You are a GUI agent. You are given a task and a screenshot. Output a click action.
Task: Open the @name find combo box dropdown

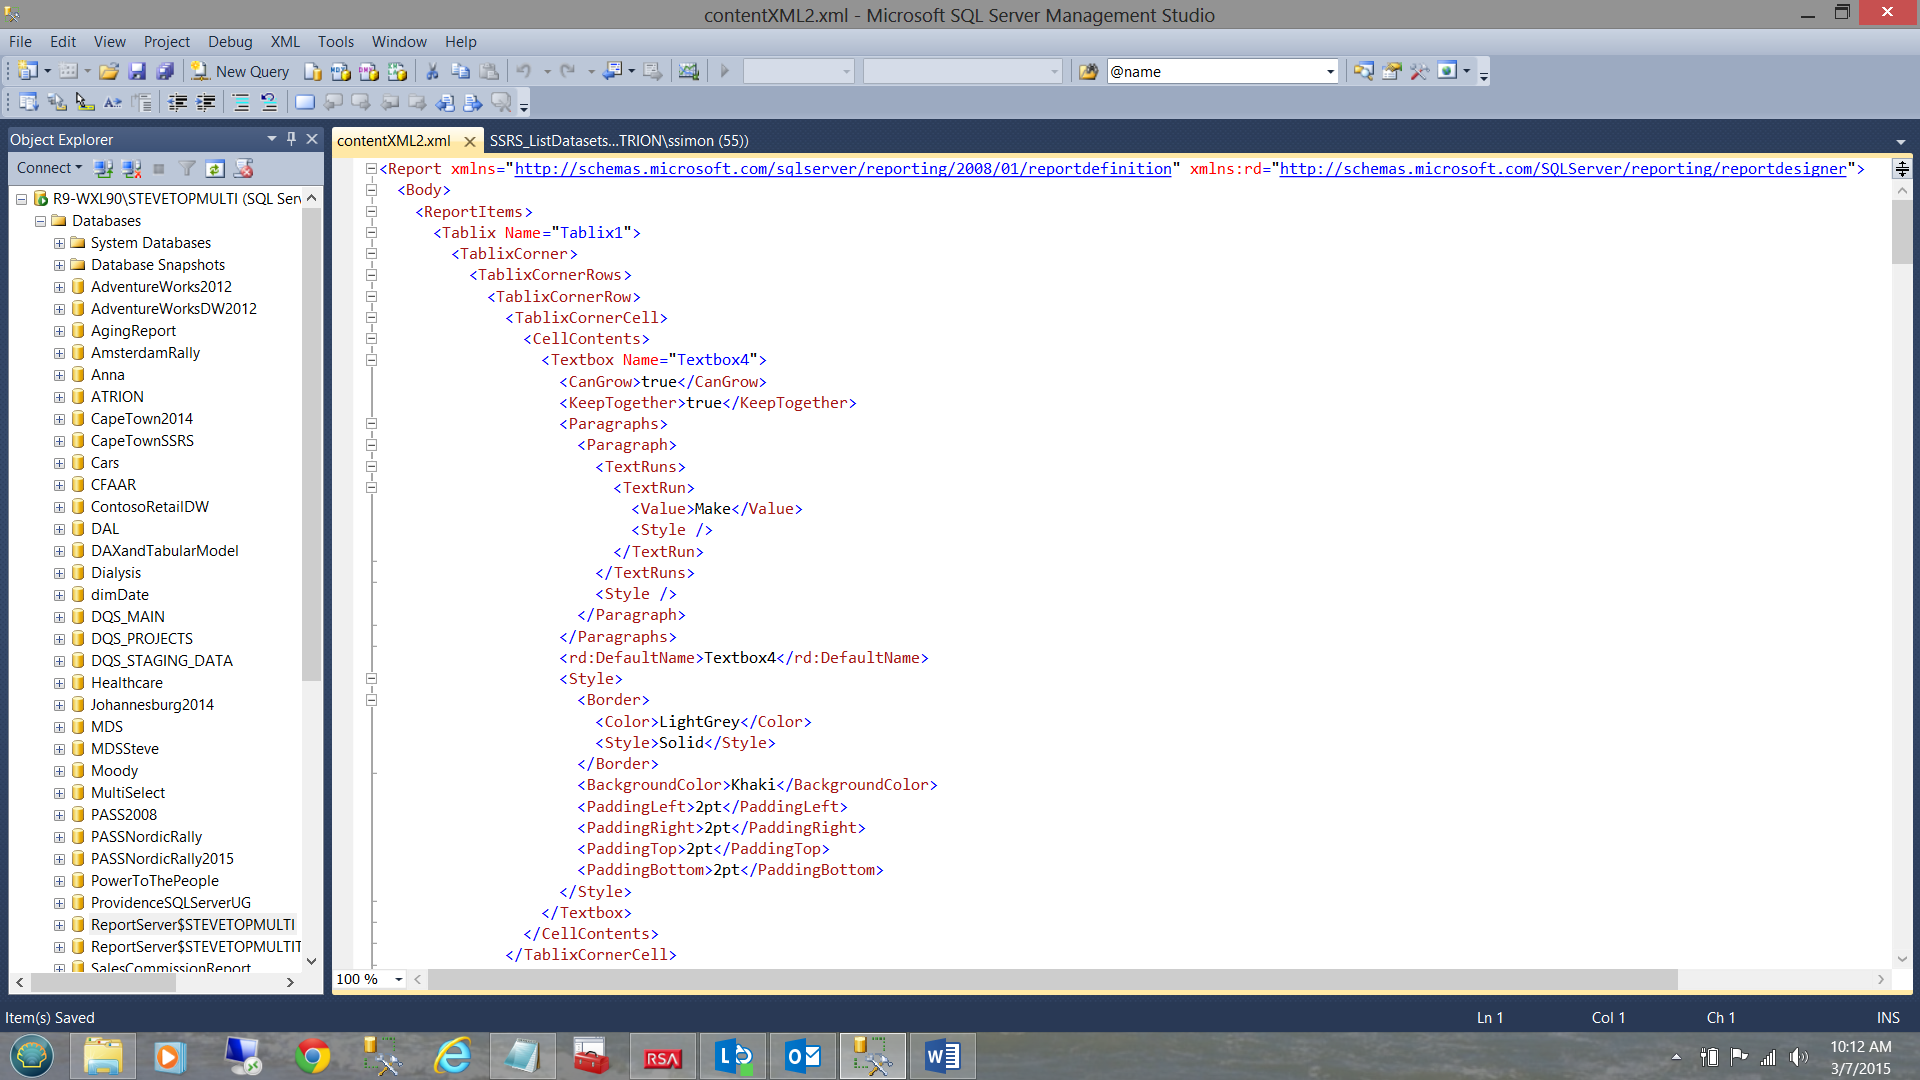tap(1330, 71)
